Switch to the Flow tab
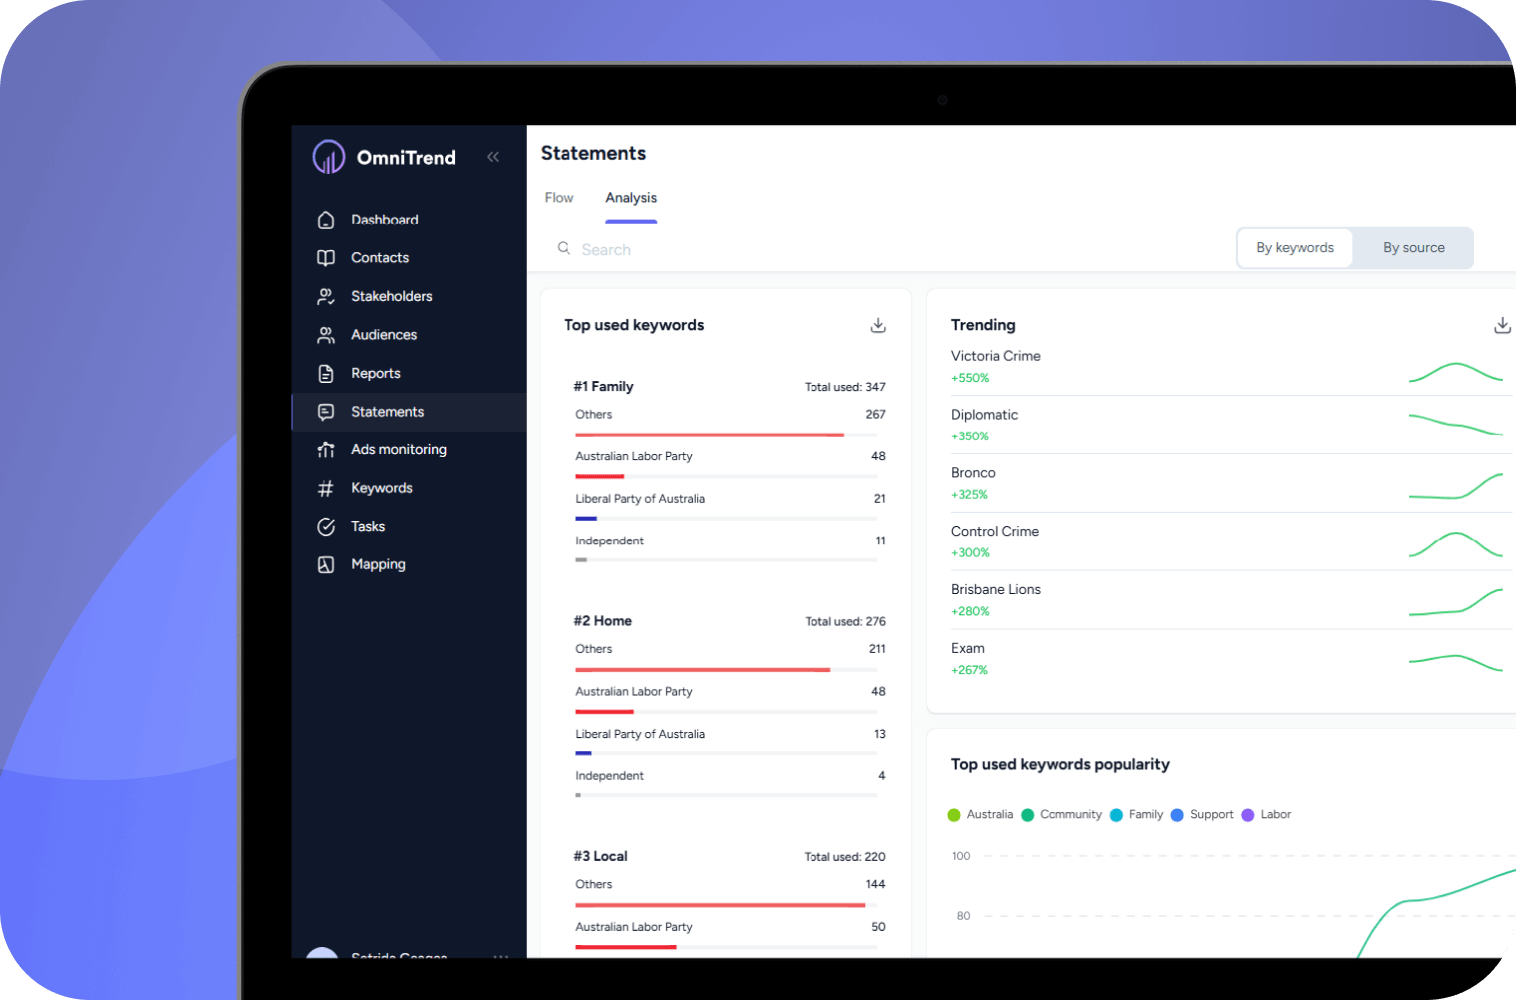This screenshot has width=1516, height=1000. (559, 198)
